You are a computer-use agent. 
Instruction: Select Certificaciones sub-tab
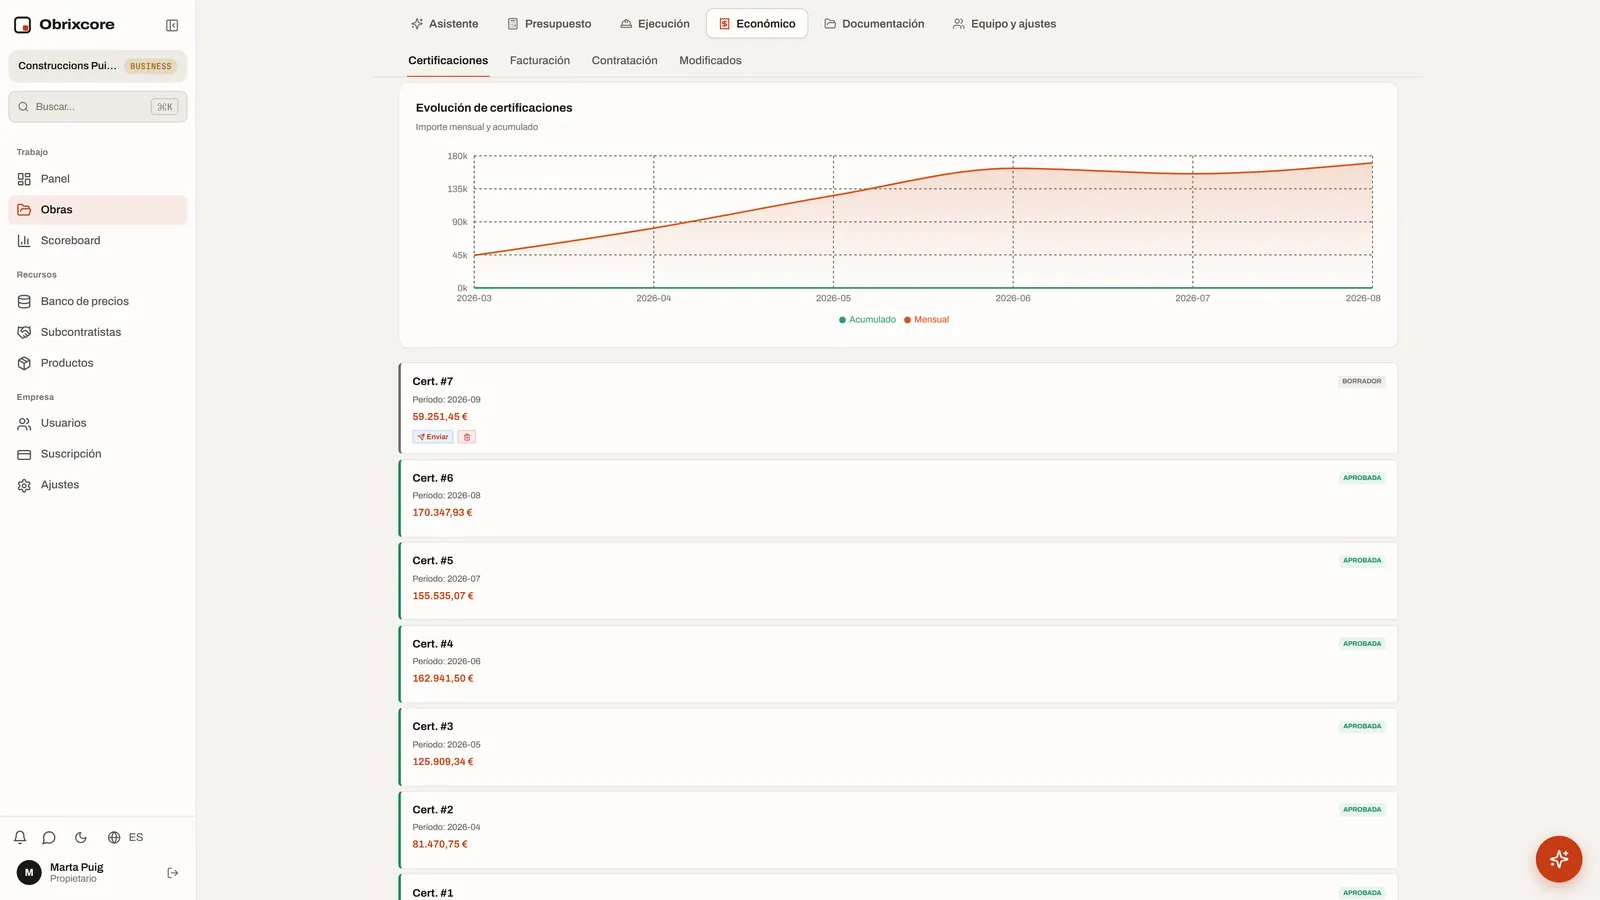click(448, 61)
